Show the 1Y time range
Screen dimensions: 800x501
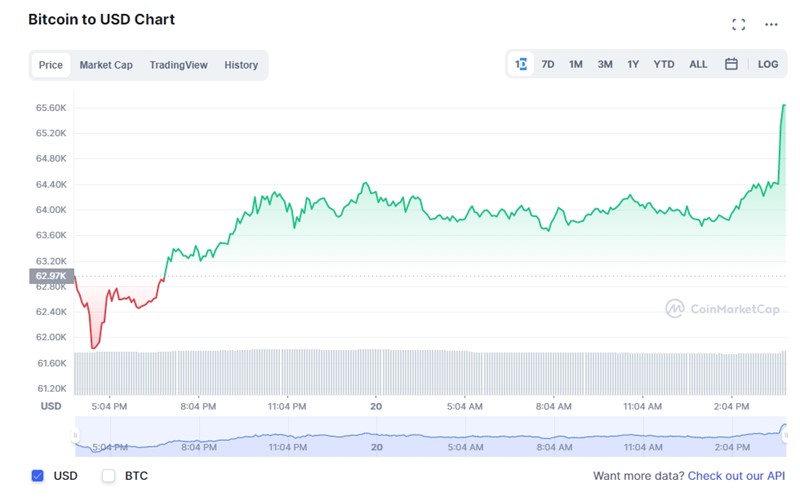[x=633, y=64]
